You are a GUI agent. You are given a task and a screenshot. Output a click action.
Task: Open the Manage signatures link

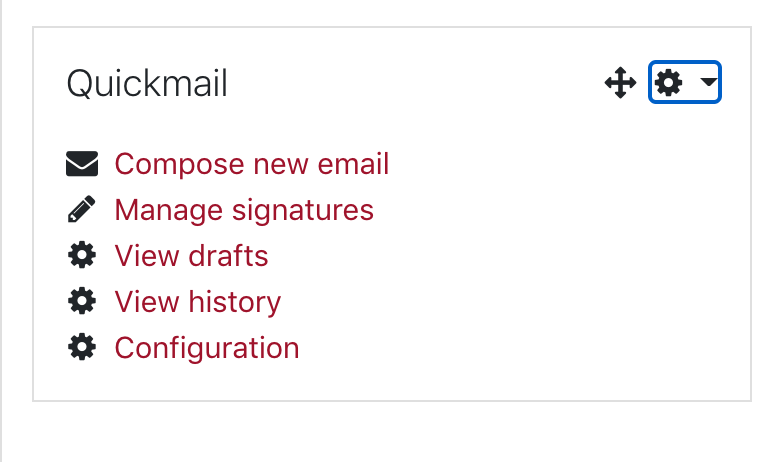pos(244,210)
